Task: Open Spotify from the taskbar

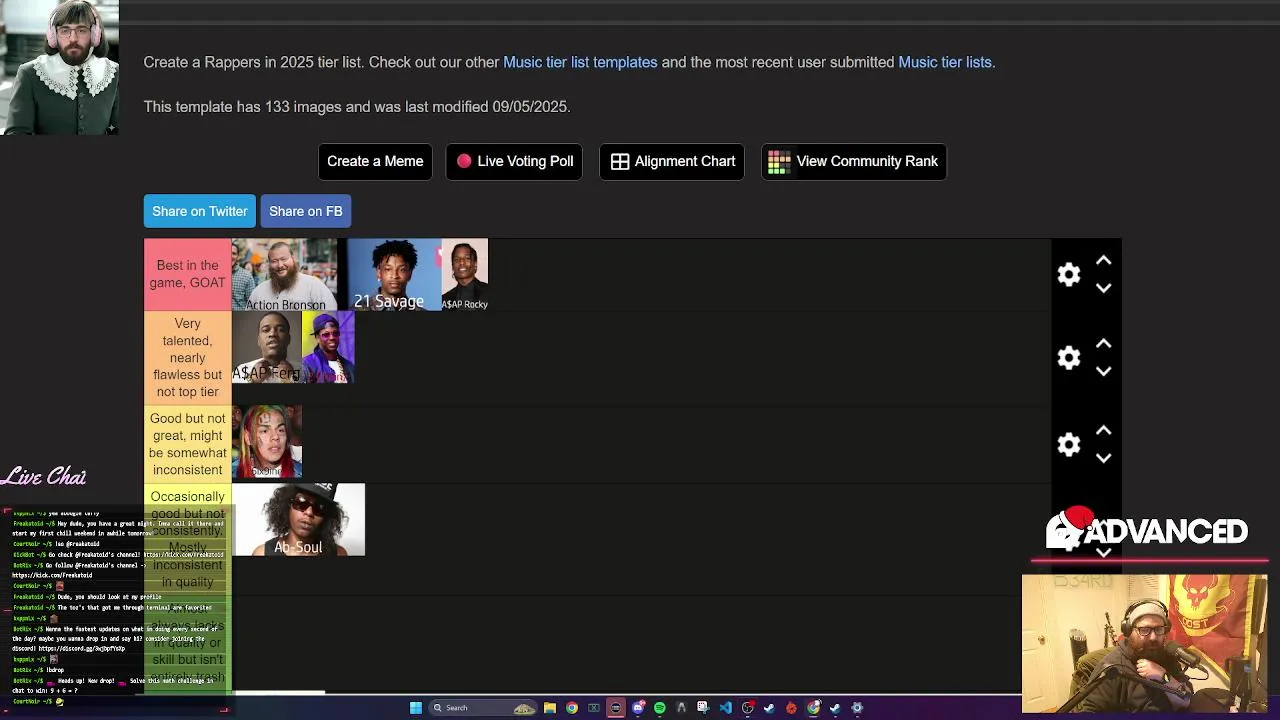Action: point(660,708)
